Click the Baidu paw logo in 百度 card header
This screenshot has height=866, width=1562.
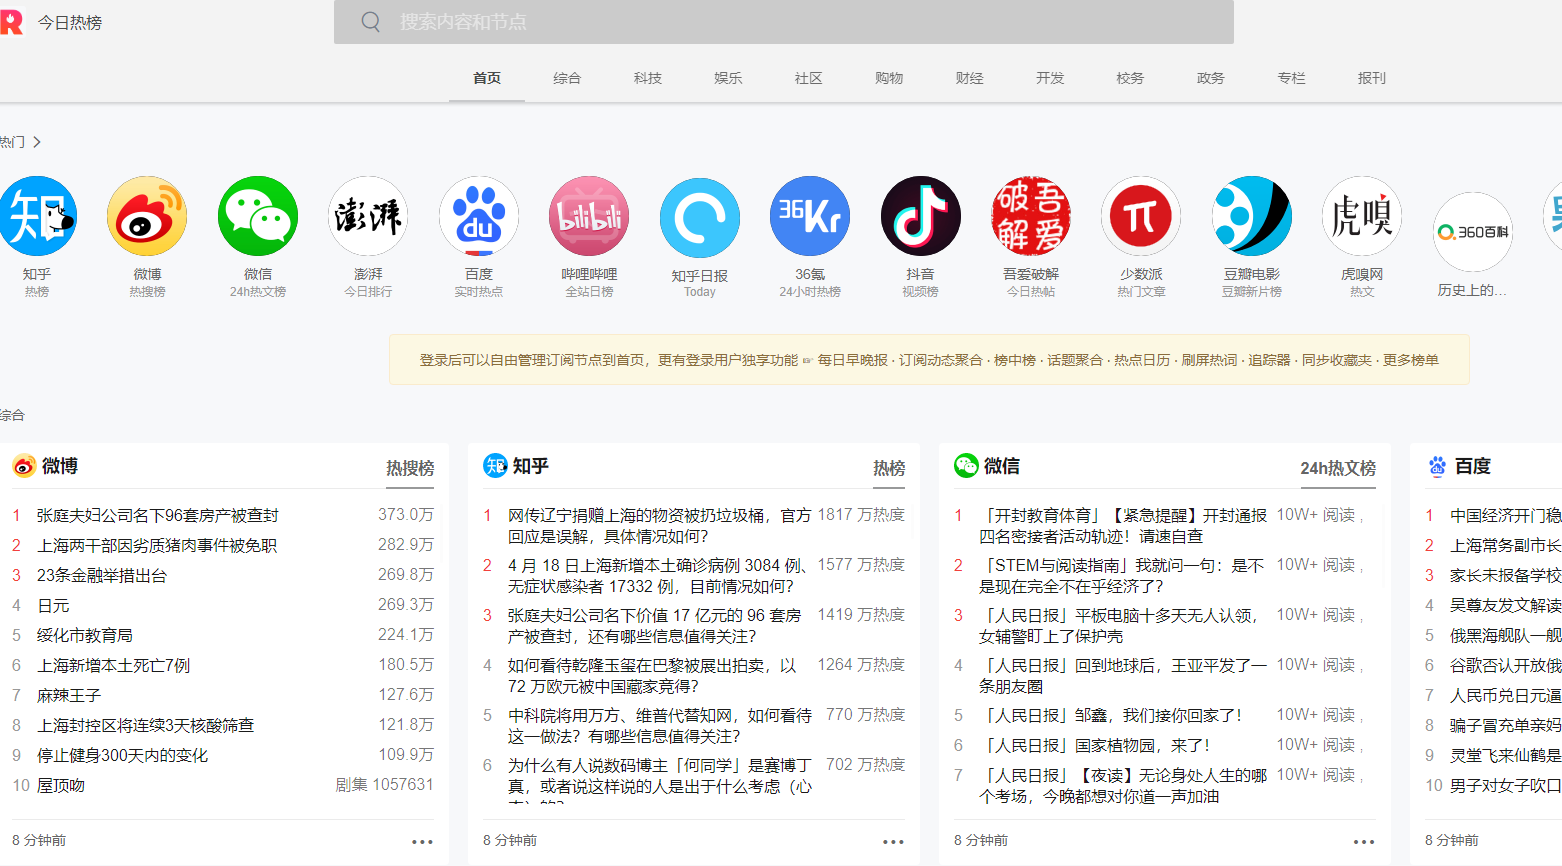pyautogui.click(x=1437, y=466)
